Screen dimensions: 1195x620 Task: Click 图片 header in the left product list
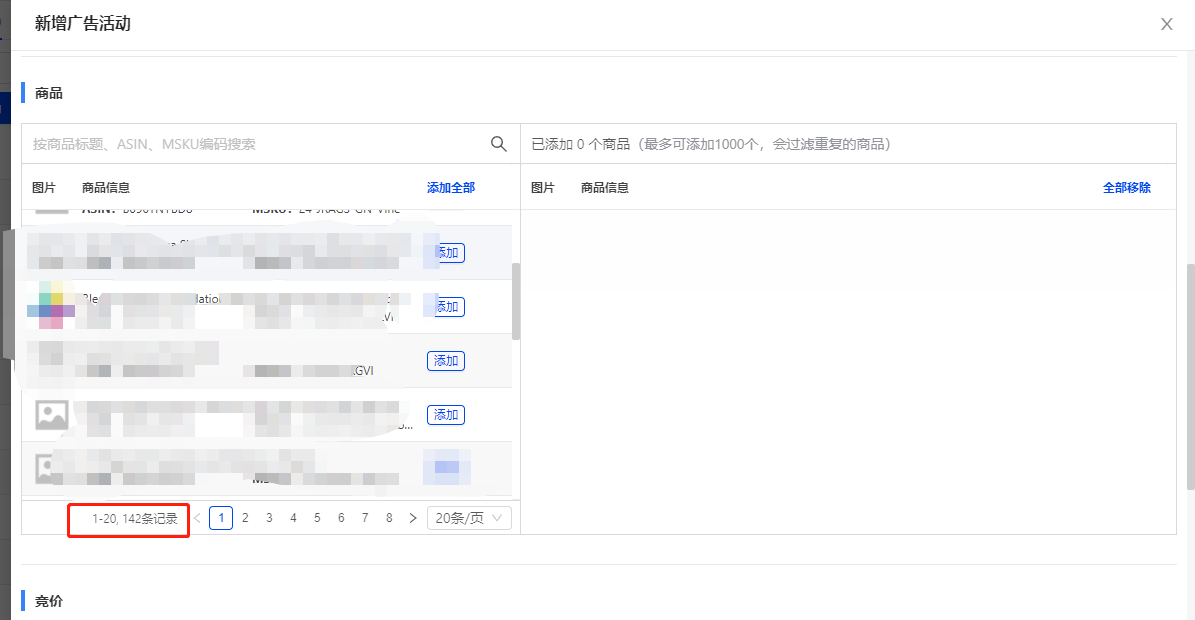click(x=44, y=187)
